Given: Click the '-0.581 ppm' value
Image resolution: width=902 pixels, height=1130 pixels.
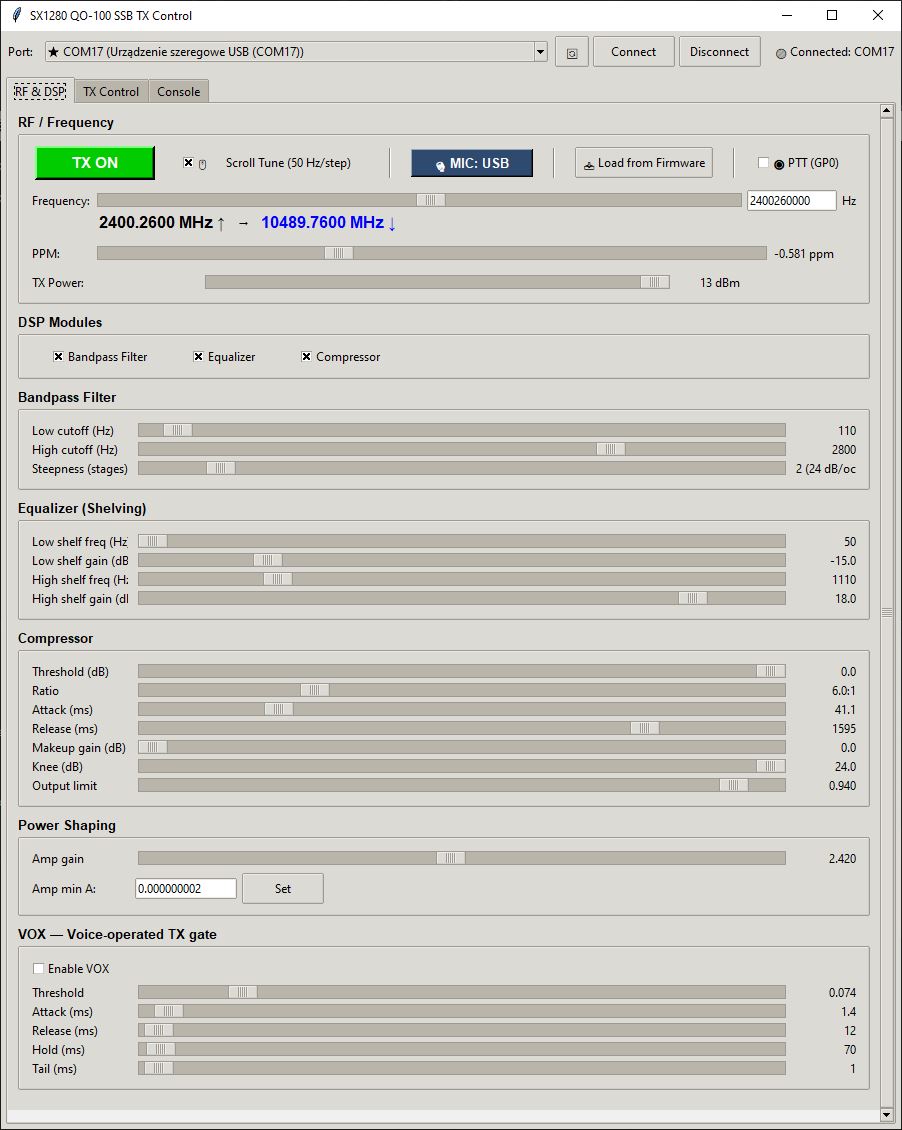Looking at the screenshot, I should click(x=804, y=254).
